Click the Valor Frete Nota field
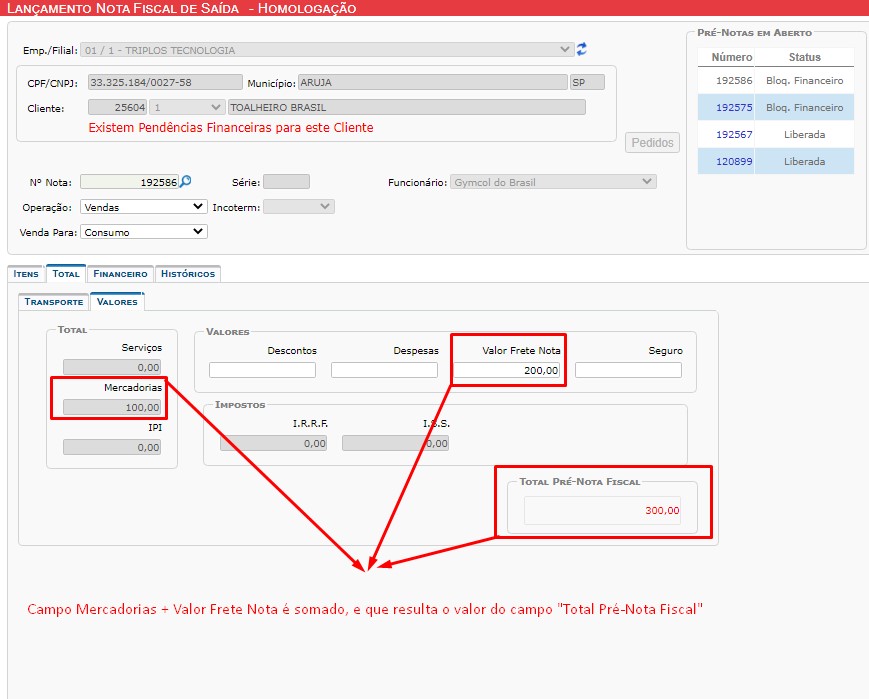 click(507, 370)
